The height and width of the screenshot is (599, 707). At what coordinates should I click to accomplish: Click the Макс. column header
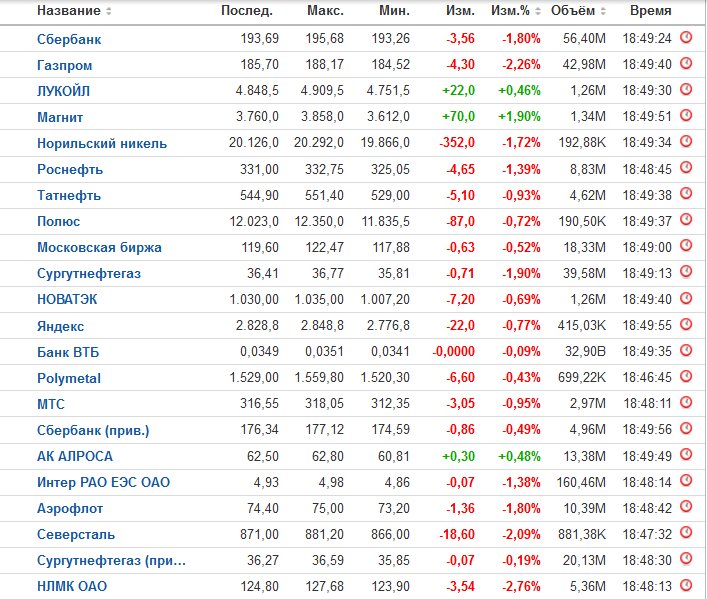click(325, 11)
